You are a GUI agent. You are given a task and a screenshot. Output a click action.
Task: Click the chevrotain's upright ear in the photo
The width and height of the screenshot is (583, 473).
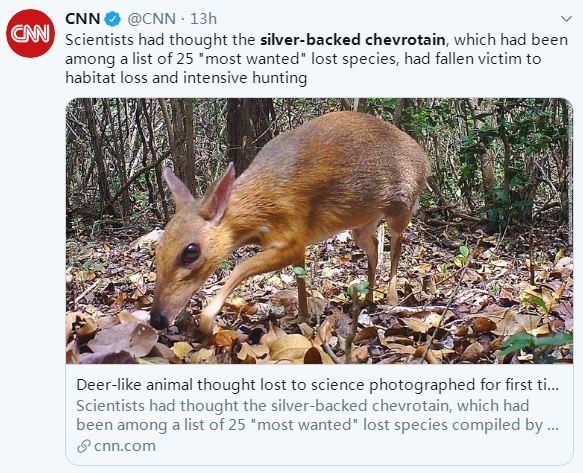pyautogui.click(x=218, y=193)
